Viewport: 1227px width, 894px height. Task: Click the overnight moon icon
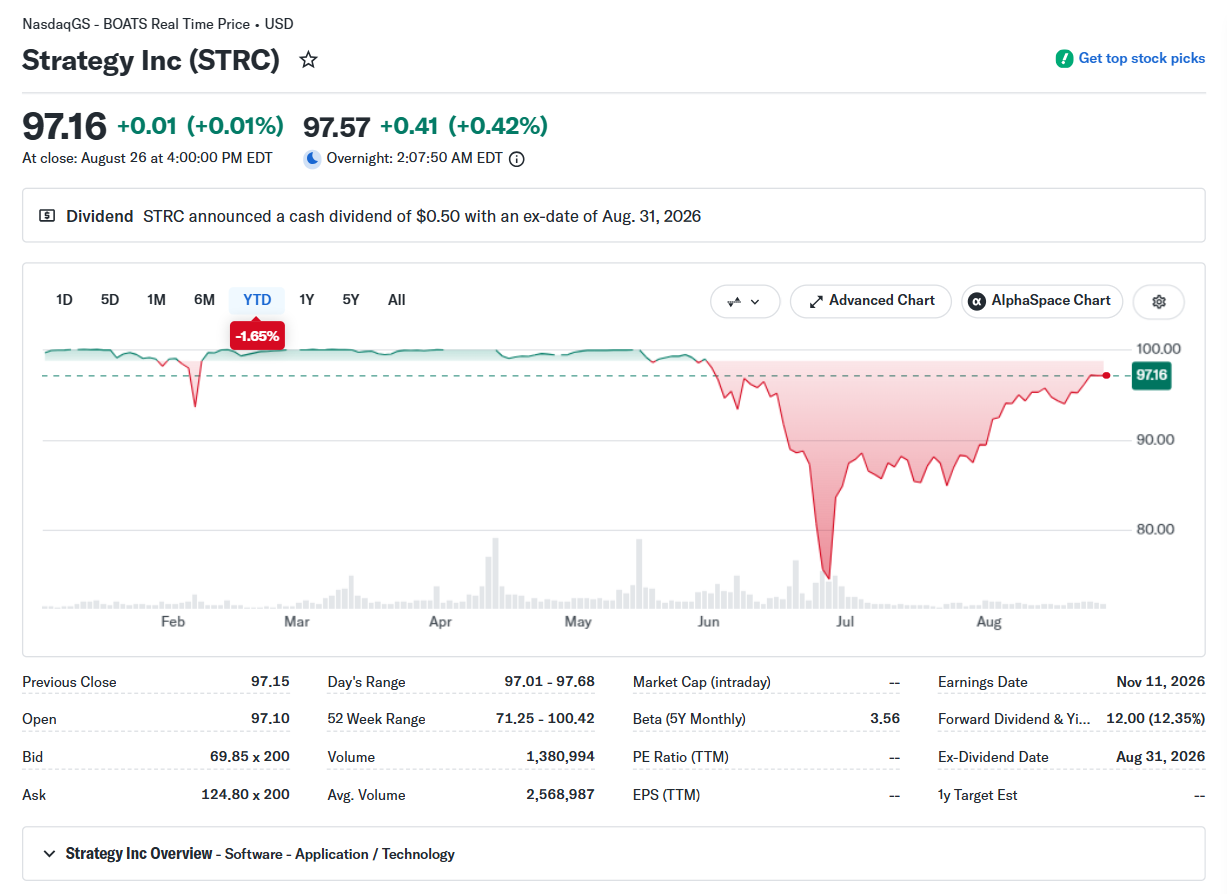313,158
